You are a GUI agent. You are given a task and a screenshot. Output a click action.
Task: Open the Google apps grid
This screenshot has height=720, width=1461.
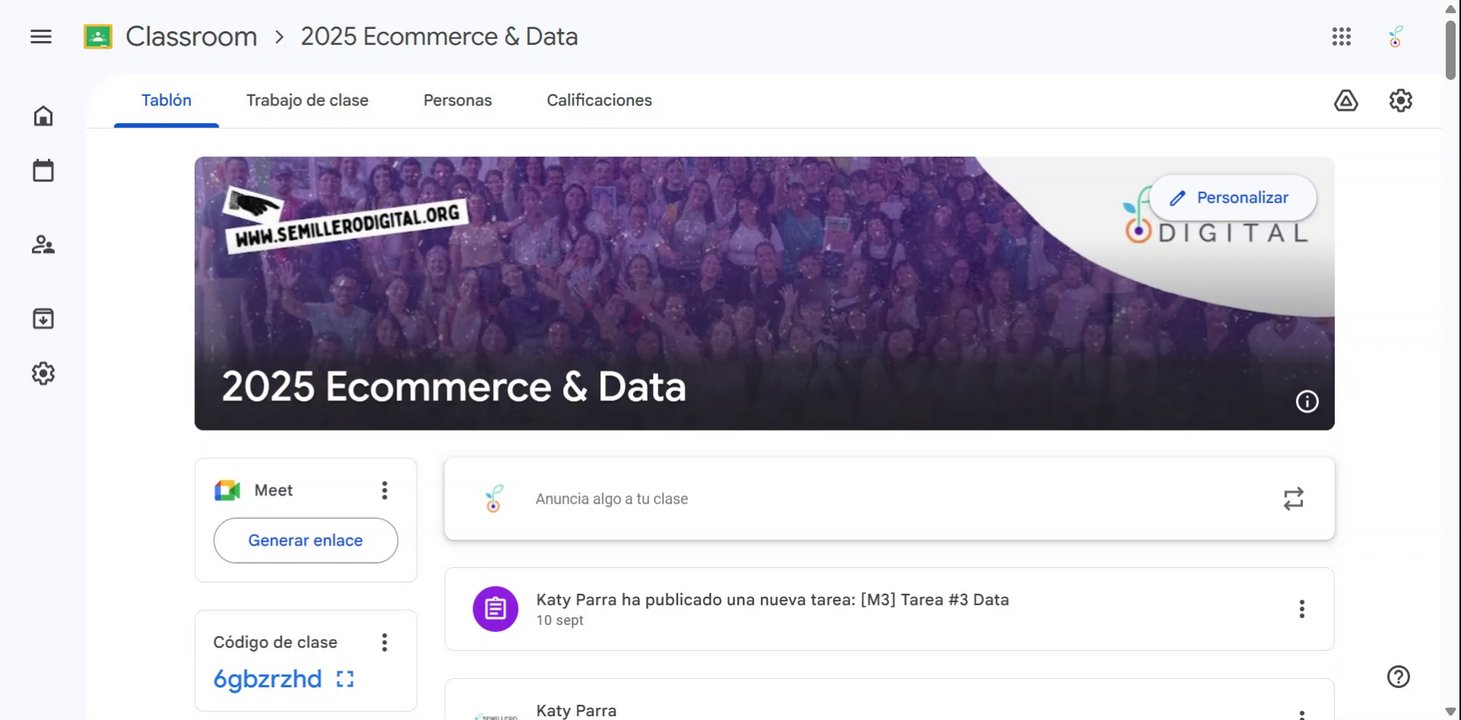pyautogui.click(x=1342, y=37)
